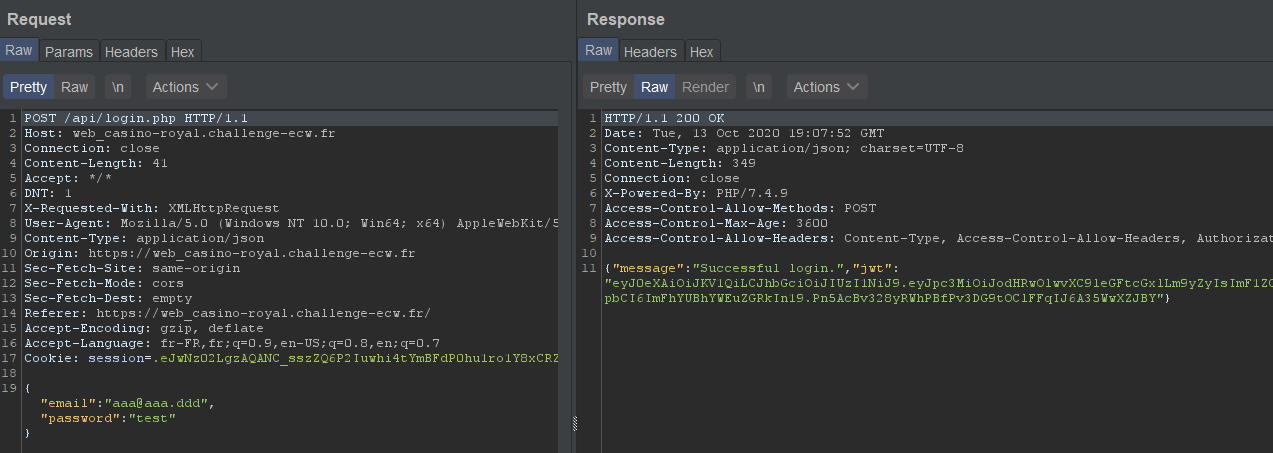Select Pretty view in Response panel
The image size is (1273, 453).
(x=608, y=87)
